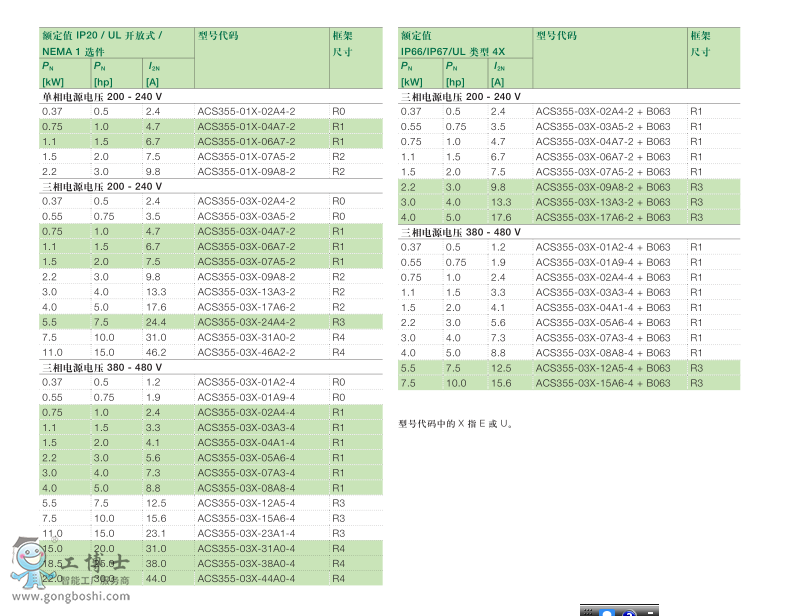Click current value 23.1 in left table
Image resolution: width=790 pixels, height=616 pixels.
(156, 533)
